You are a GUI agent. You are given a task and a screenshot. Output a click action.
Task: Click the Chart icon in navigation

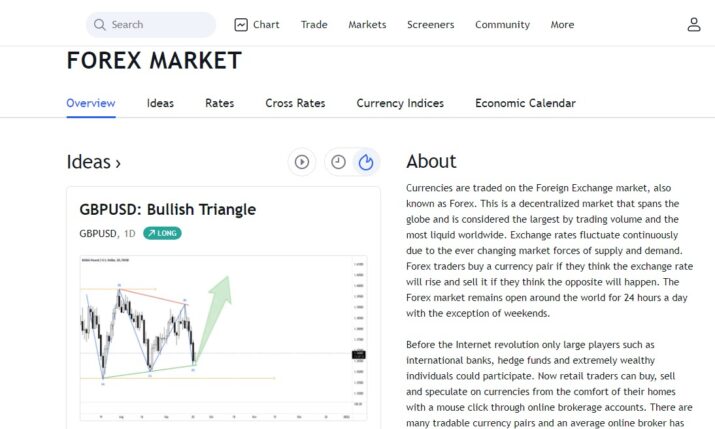[x=241, y=25]
